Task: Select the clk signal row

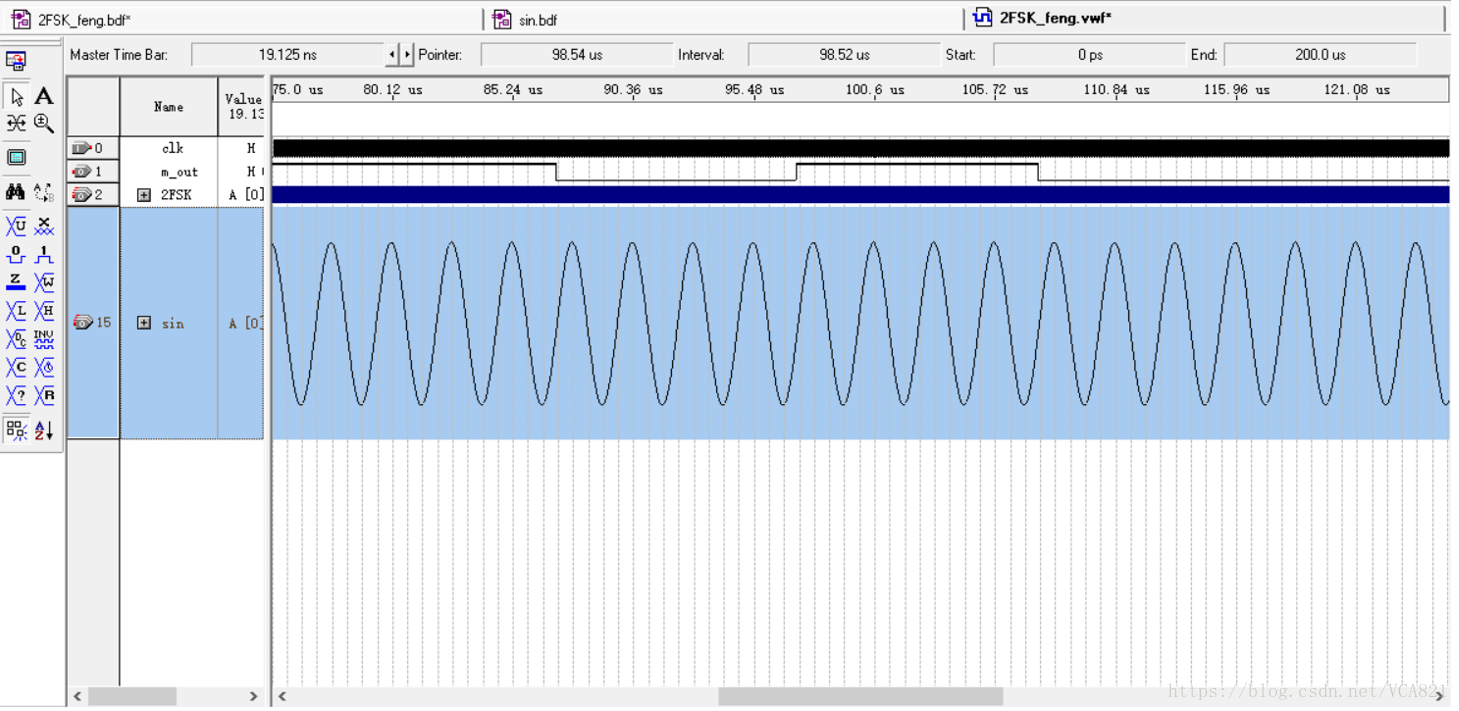Action: point(166,148)
